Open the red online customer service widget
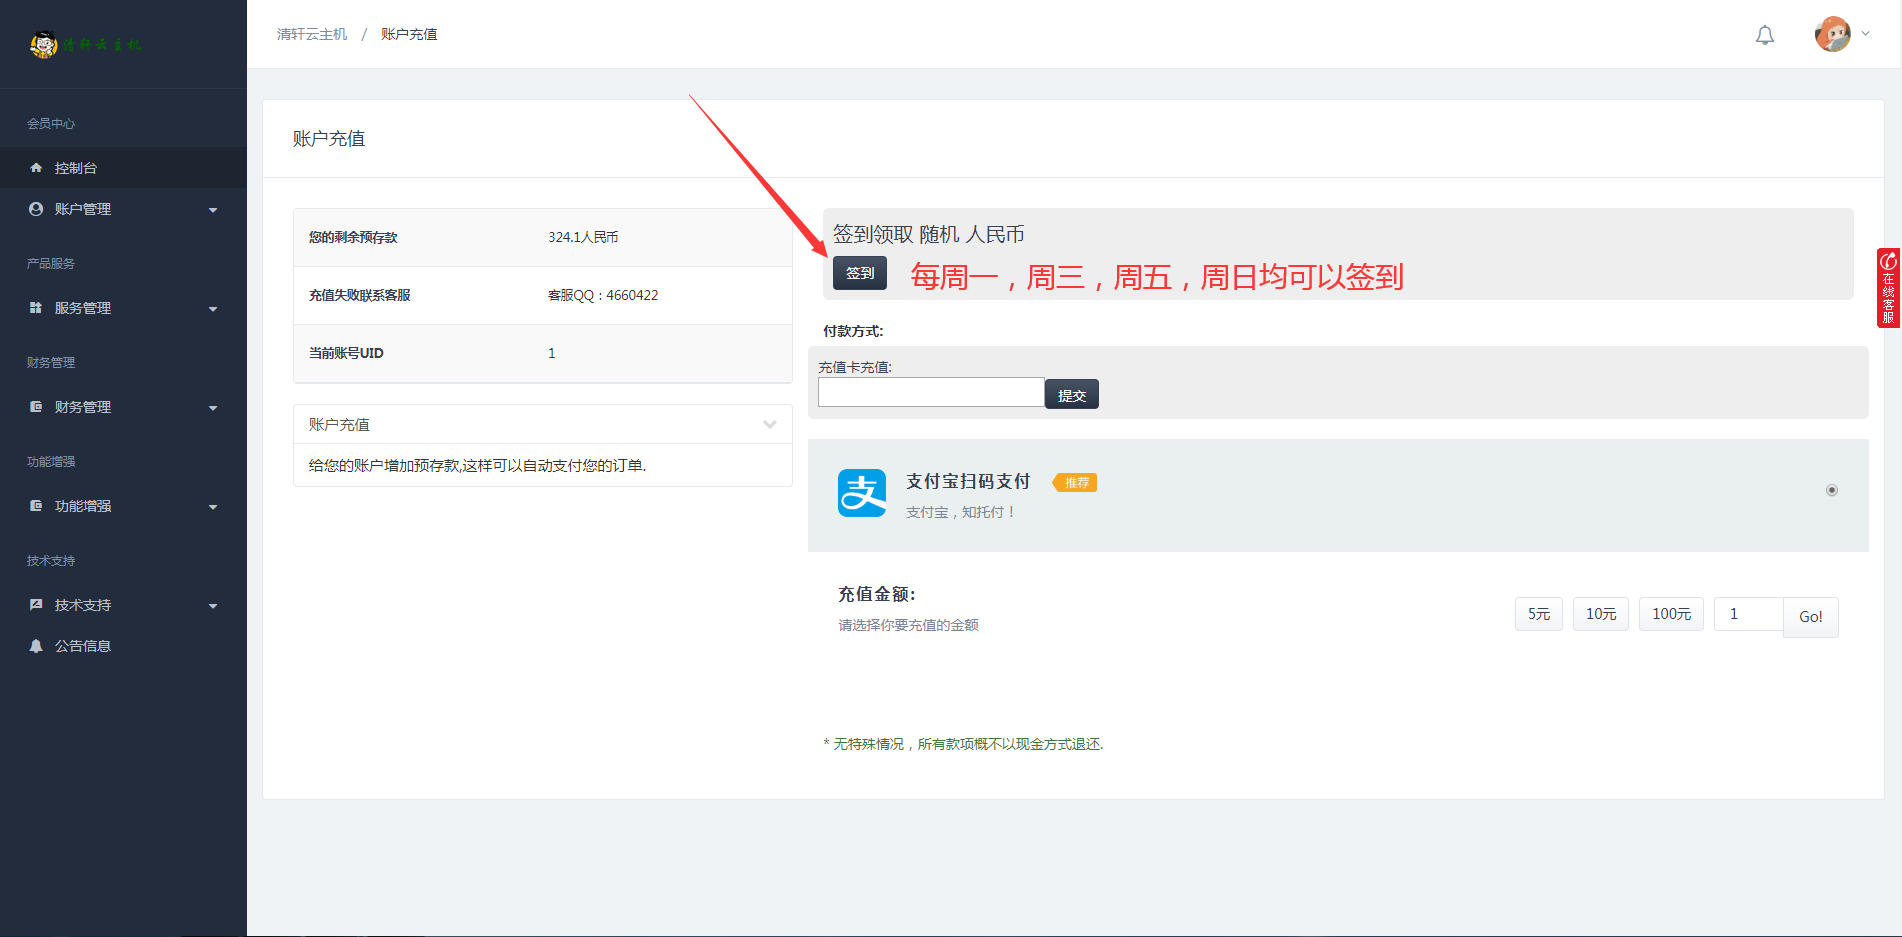This screenshot has width=1902, height=937. (x=1888, y=288)
